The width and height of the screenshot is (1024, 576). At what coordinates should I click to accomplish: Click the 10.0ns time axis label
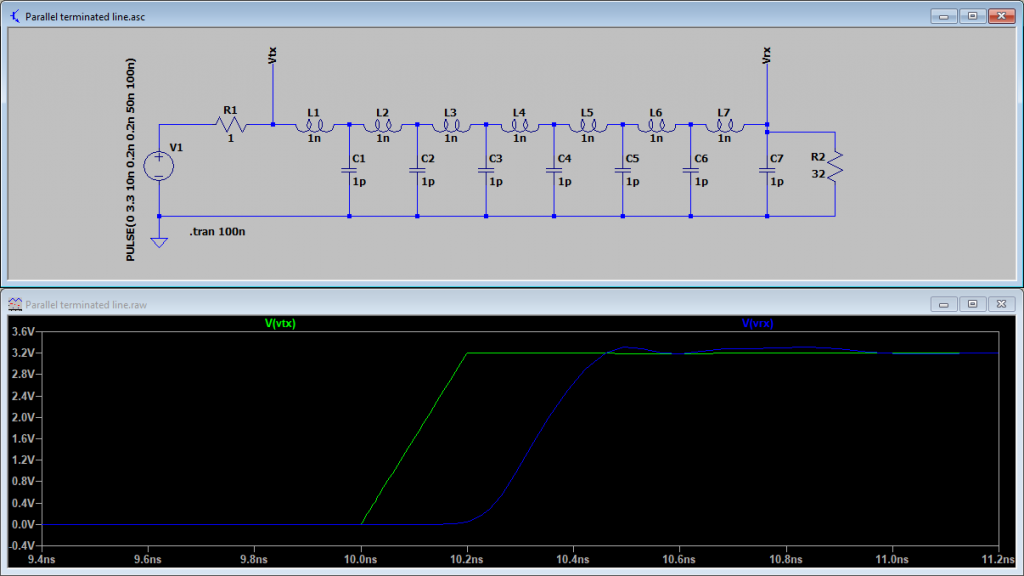click(x=361, y=561)
